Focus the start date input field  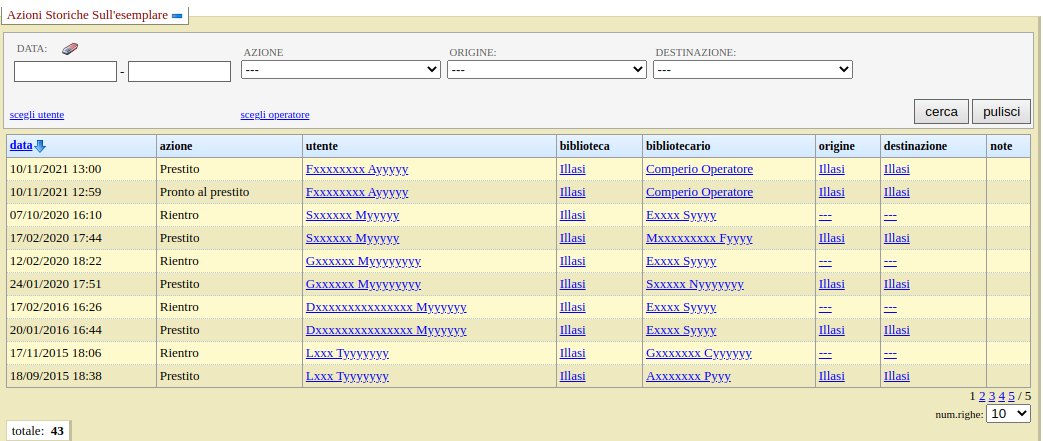(x=66, y=72)
